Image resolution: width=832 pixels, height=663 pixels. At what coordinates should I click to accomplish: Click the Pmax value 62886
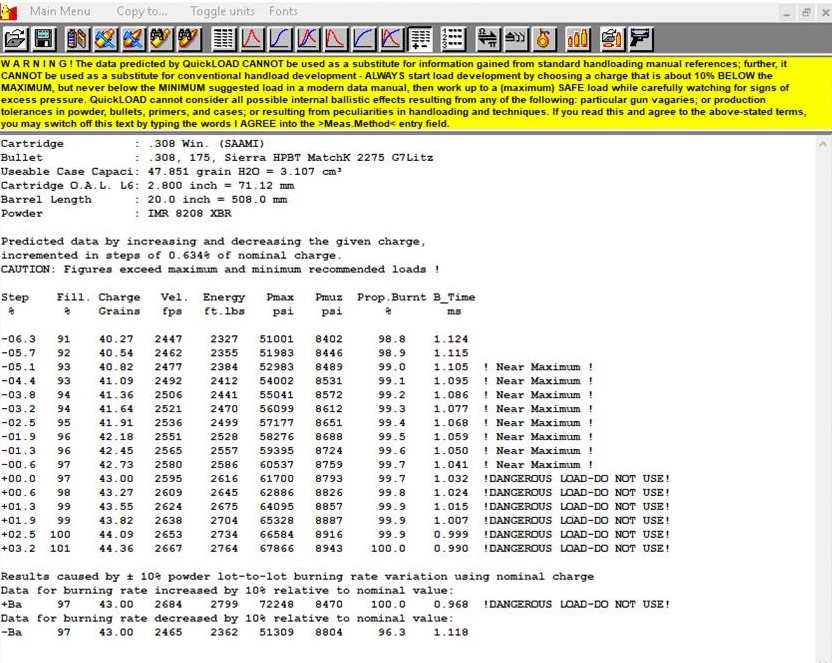click(276, 493)
